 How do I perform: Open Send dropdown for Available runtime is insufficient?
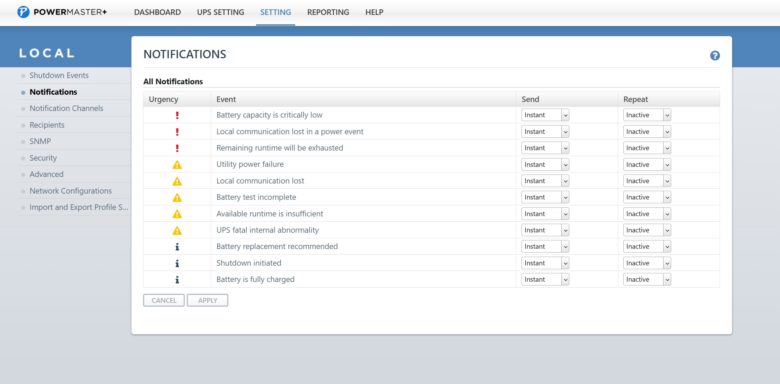pyautogui.click(x=545, y=214)
